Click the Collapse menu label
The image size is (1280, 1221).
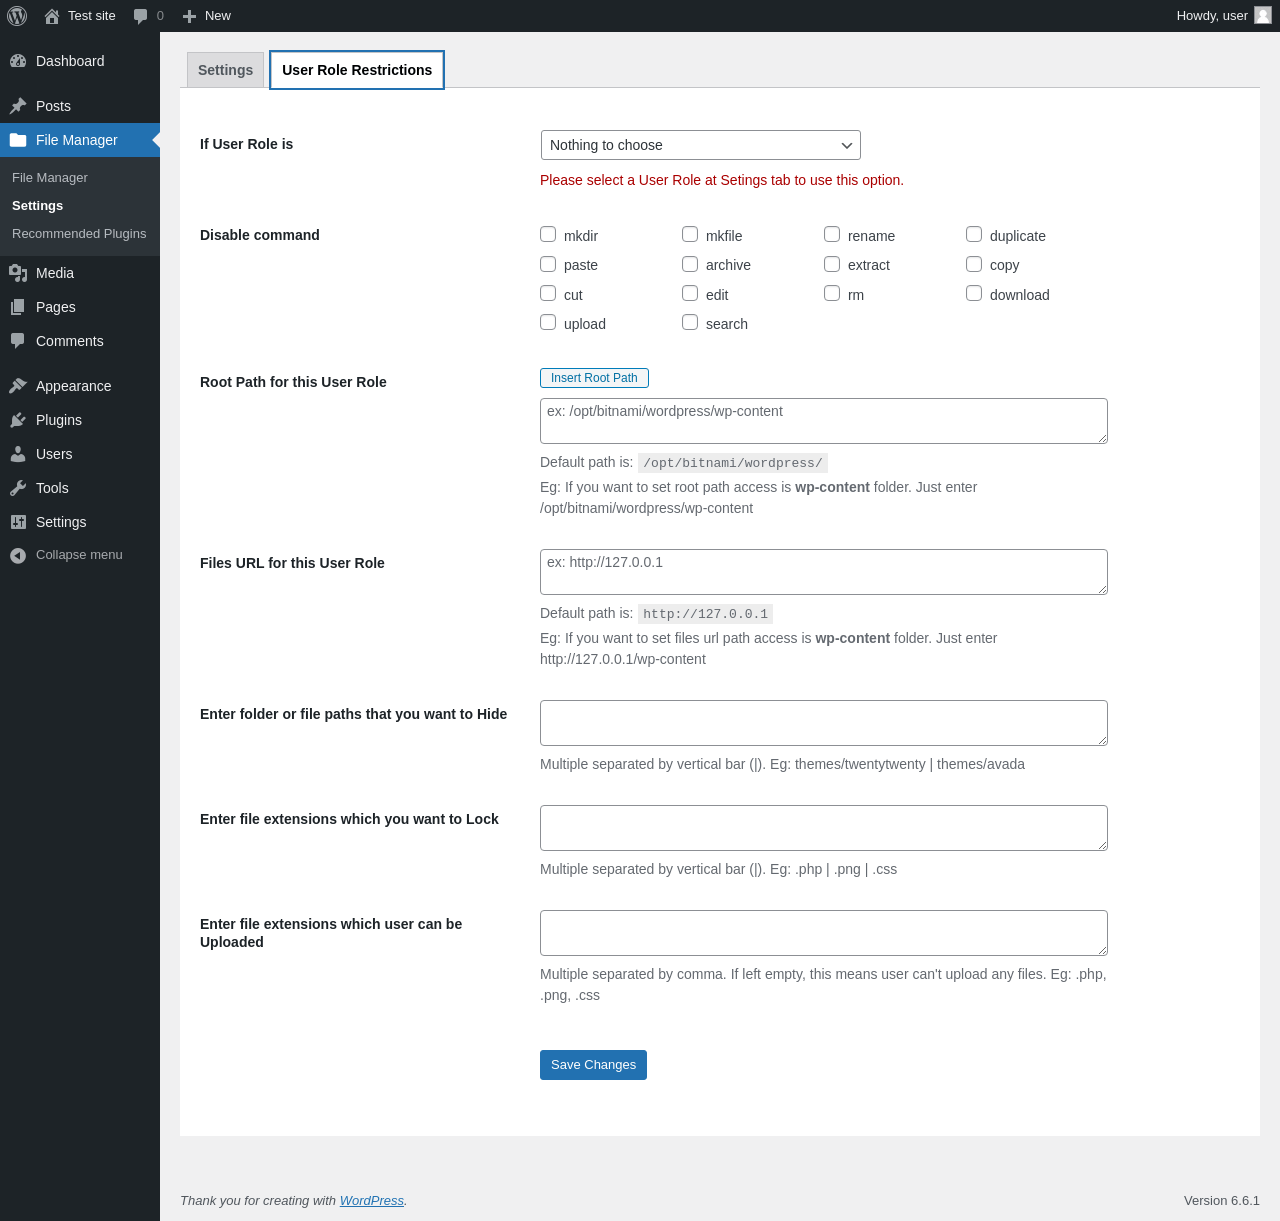79,555
